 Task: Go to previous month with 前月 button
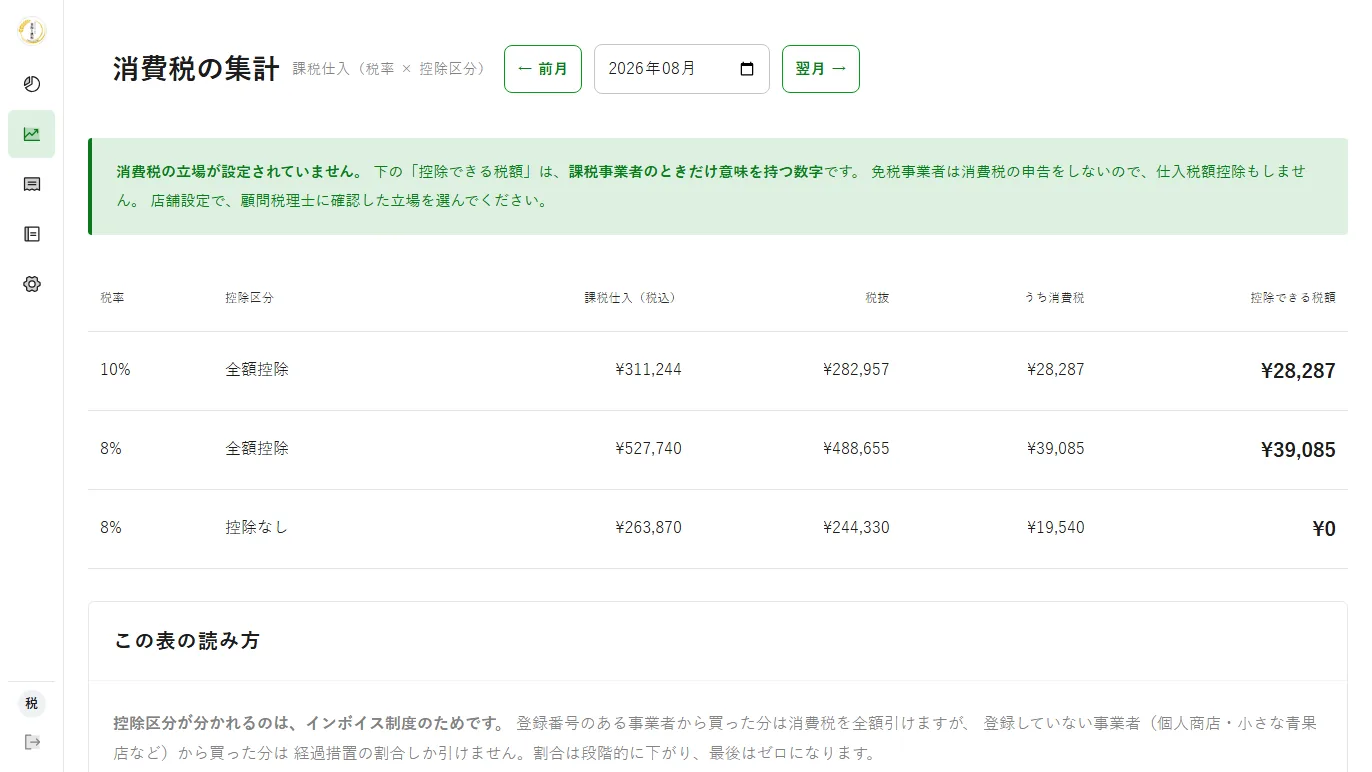543,69
